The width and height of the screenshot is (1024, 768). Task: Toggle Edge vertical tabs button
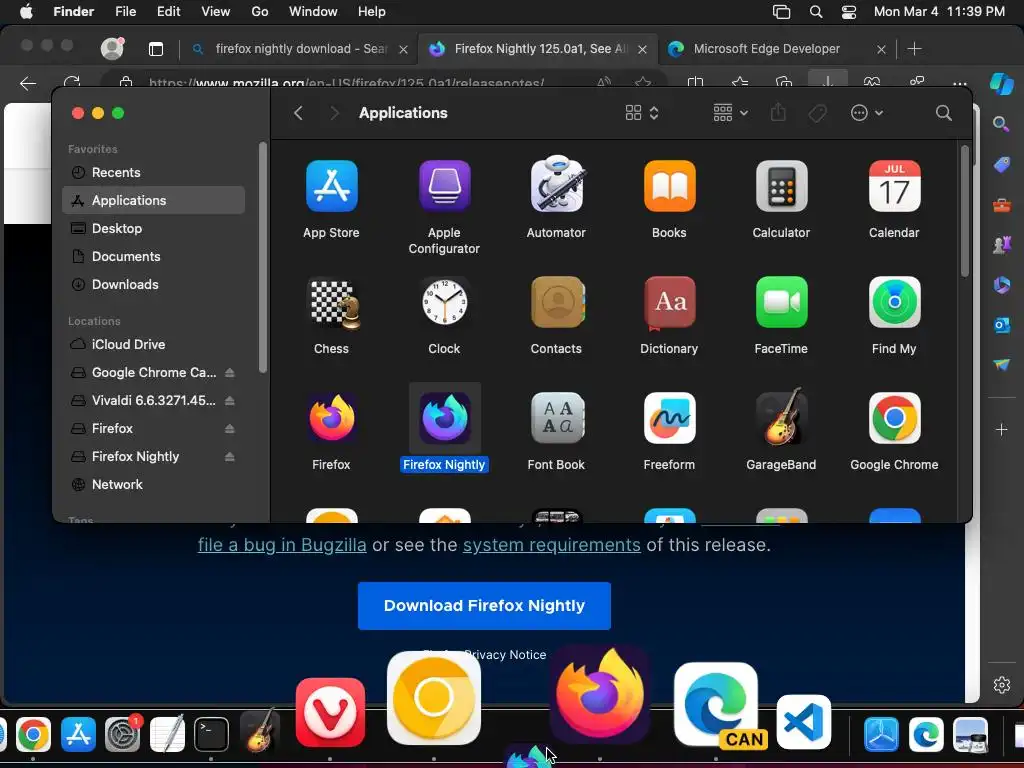155,49
